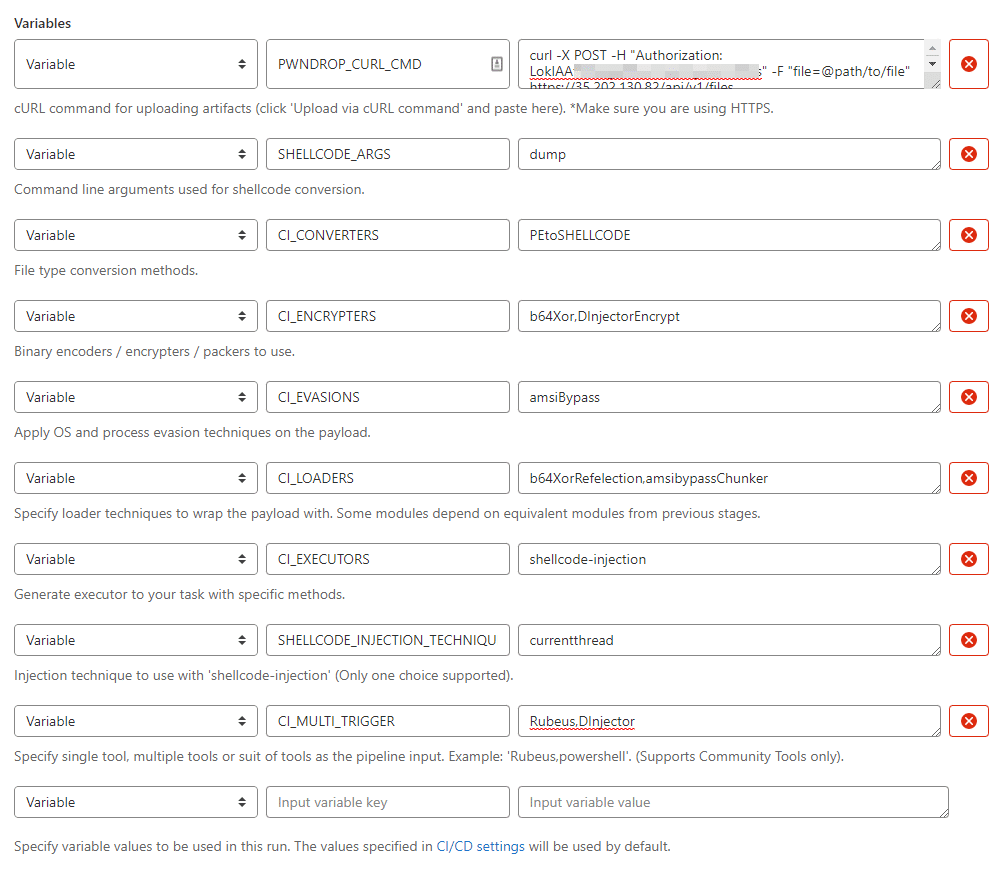This screenshot has height=879, width=1004.
Task: Click the key icon in PWNDROP_CURL_CMD field
Action: click(x=496, y=64)
